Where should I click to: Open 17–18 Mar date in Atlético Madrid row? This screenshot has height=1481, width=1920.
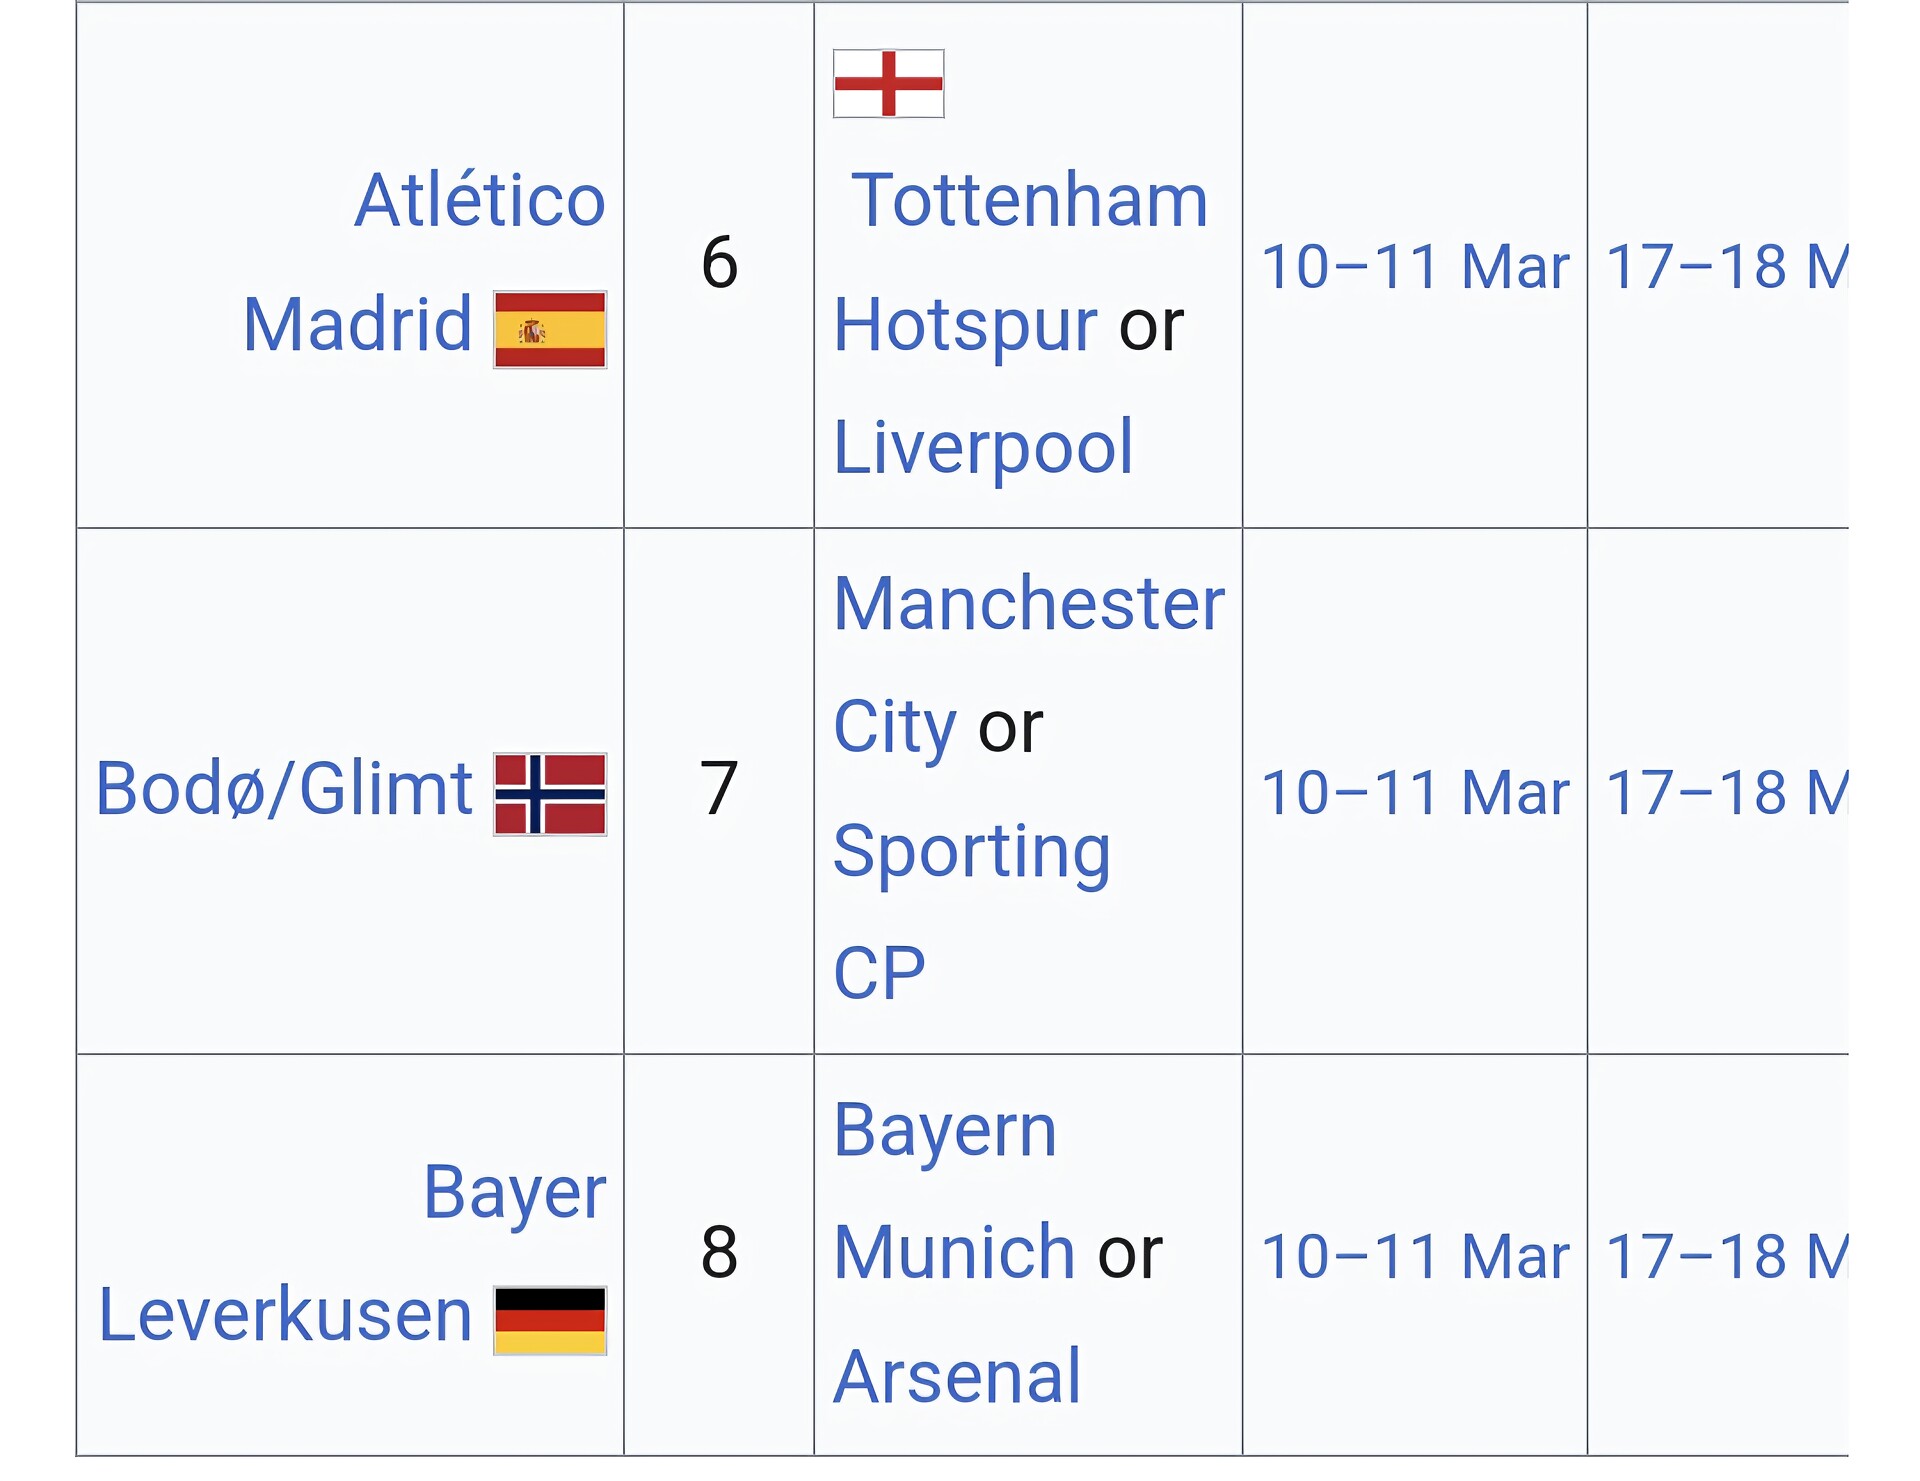click(x=1726, y=267)
